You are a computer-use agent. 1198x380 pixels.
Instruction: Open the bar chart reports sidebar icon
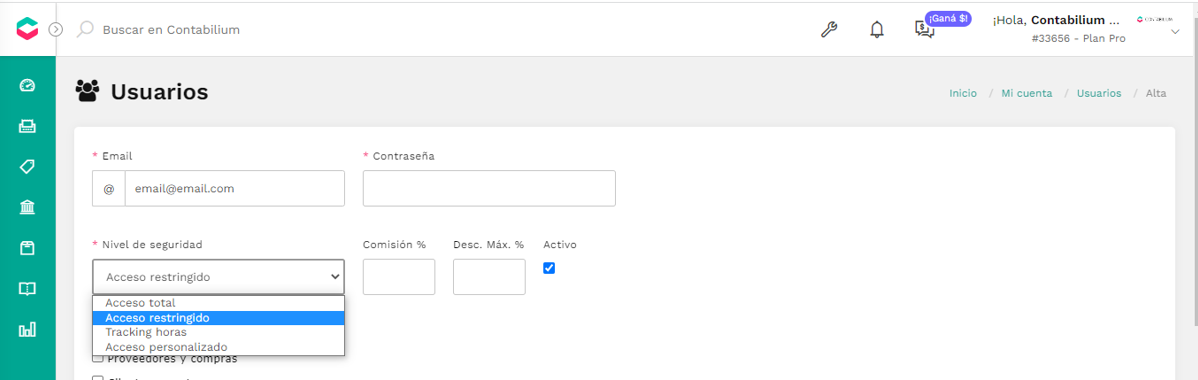pos(28,330)
